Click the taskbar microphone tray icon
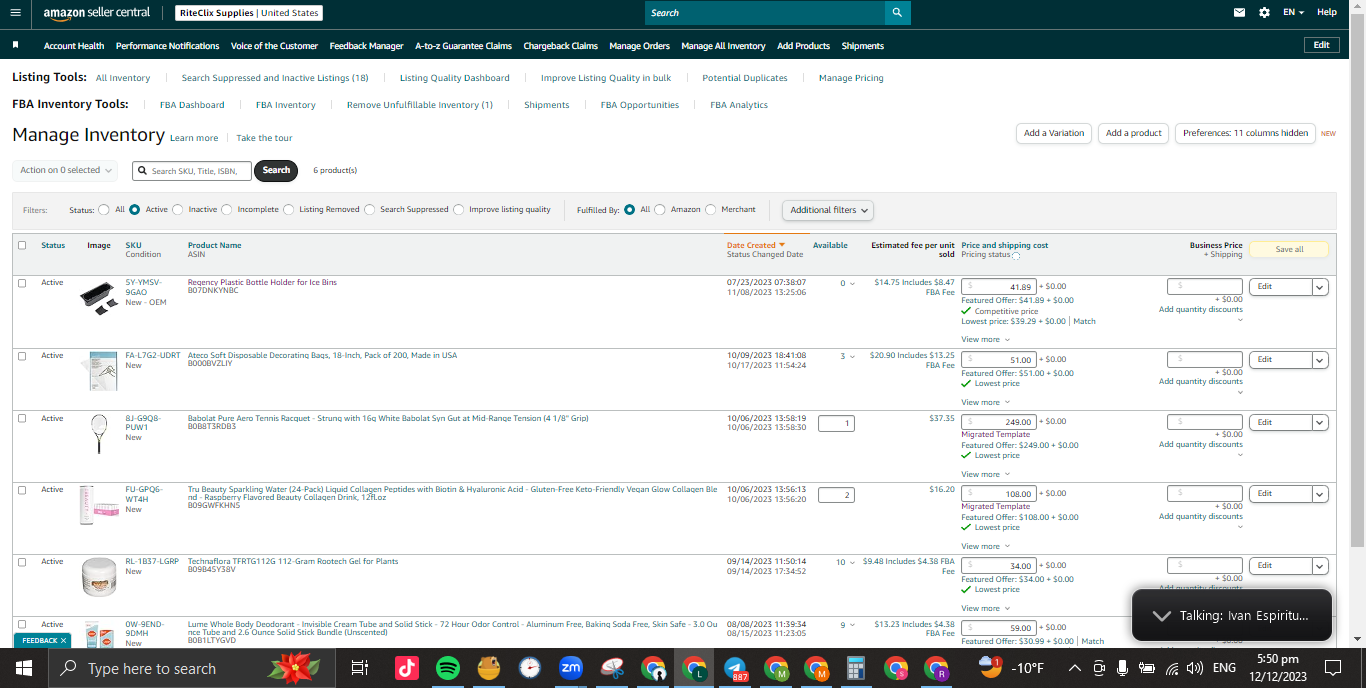1366x688 pixels. [x=1122, y=668]
